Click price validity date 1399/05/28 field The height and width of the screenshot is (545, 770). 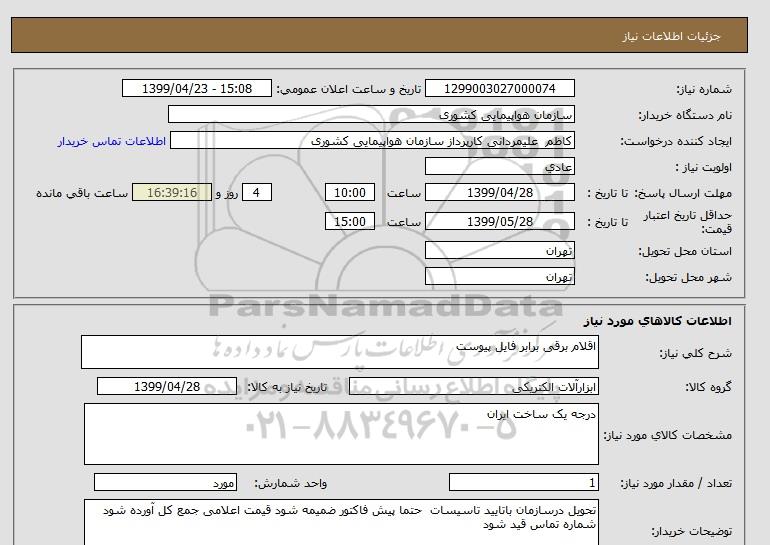pos(499,221)
